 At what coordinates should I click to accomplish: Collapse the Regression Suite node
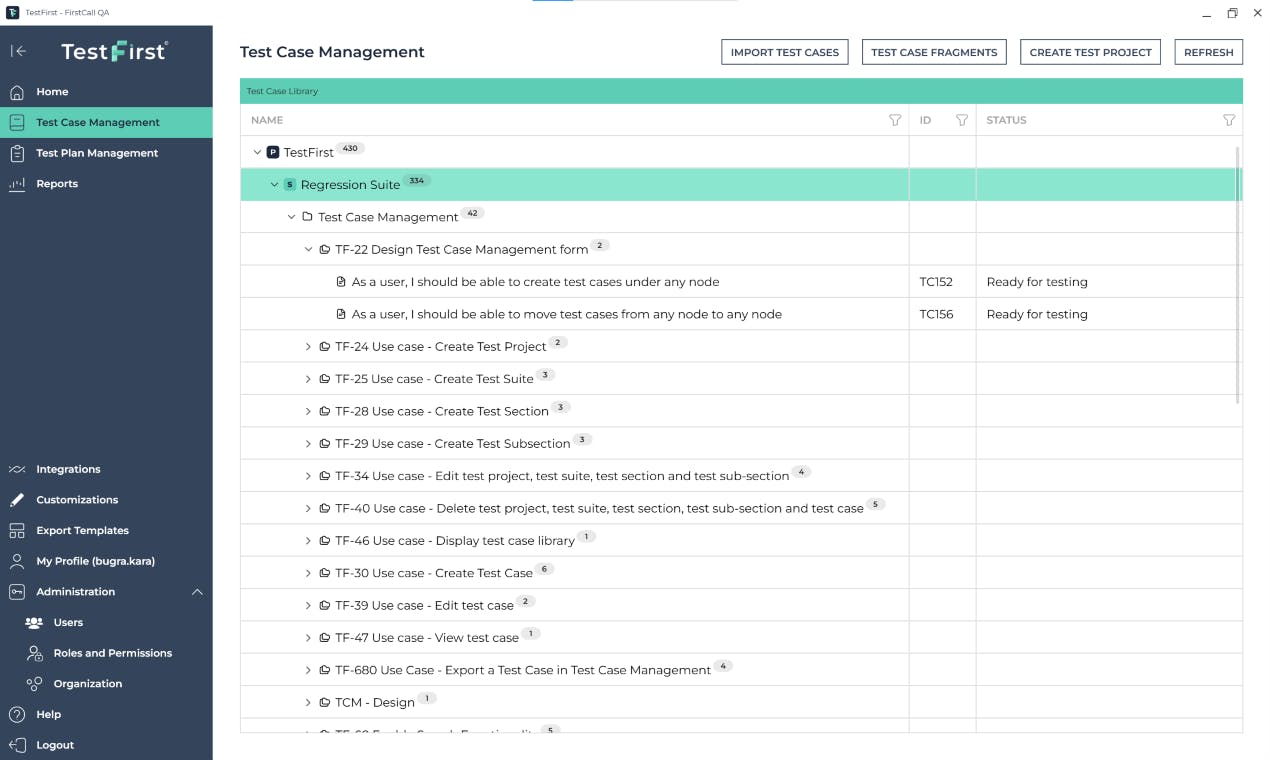(275, 185)
